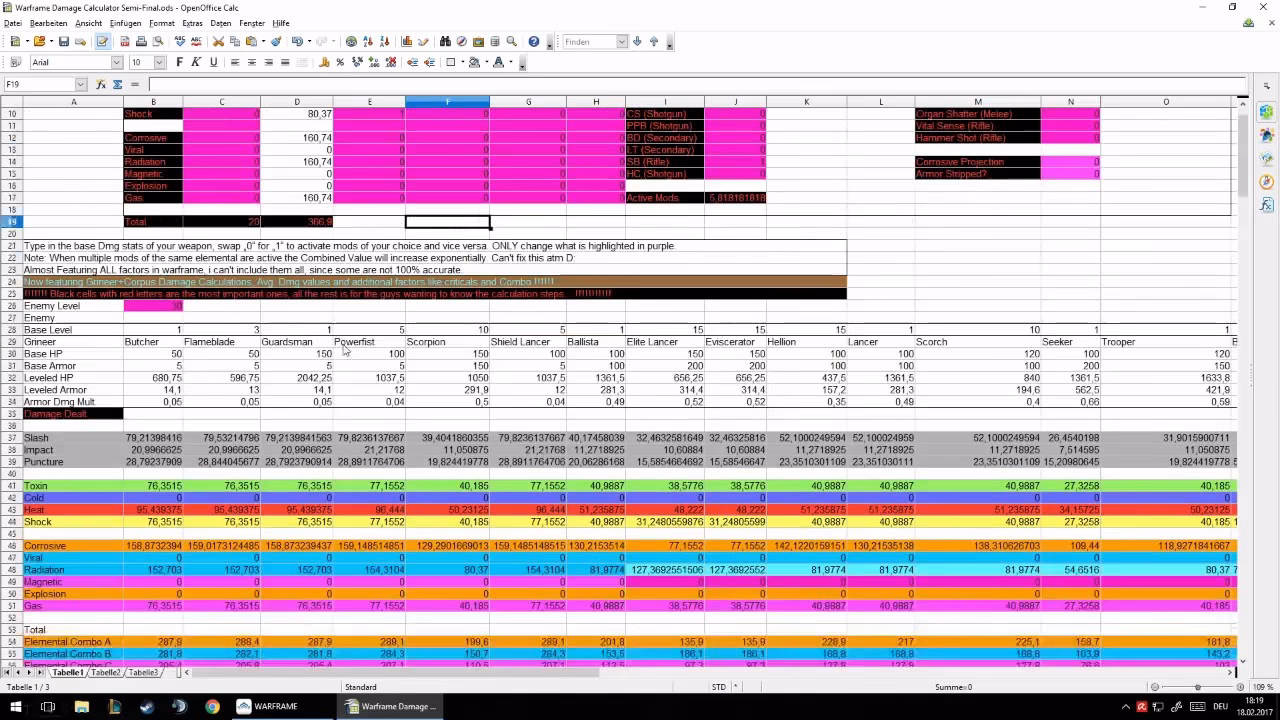Image resolution: width=1280 pixels, height=720 pixels.
Task: Undo last action with the arrow icon
Action: tap(297, 42)
